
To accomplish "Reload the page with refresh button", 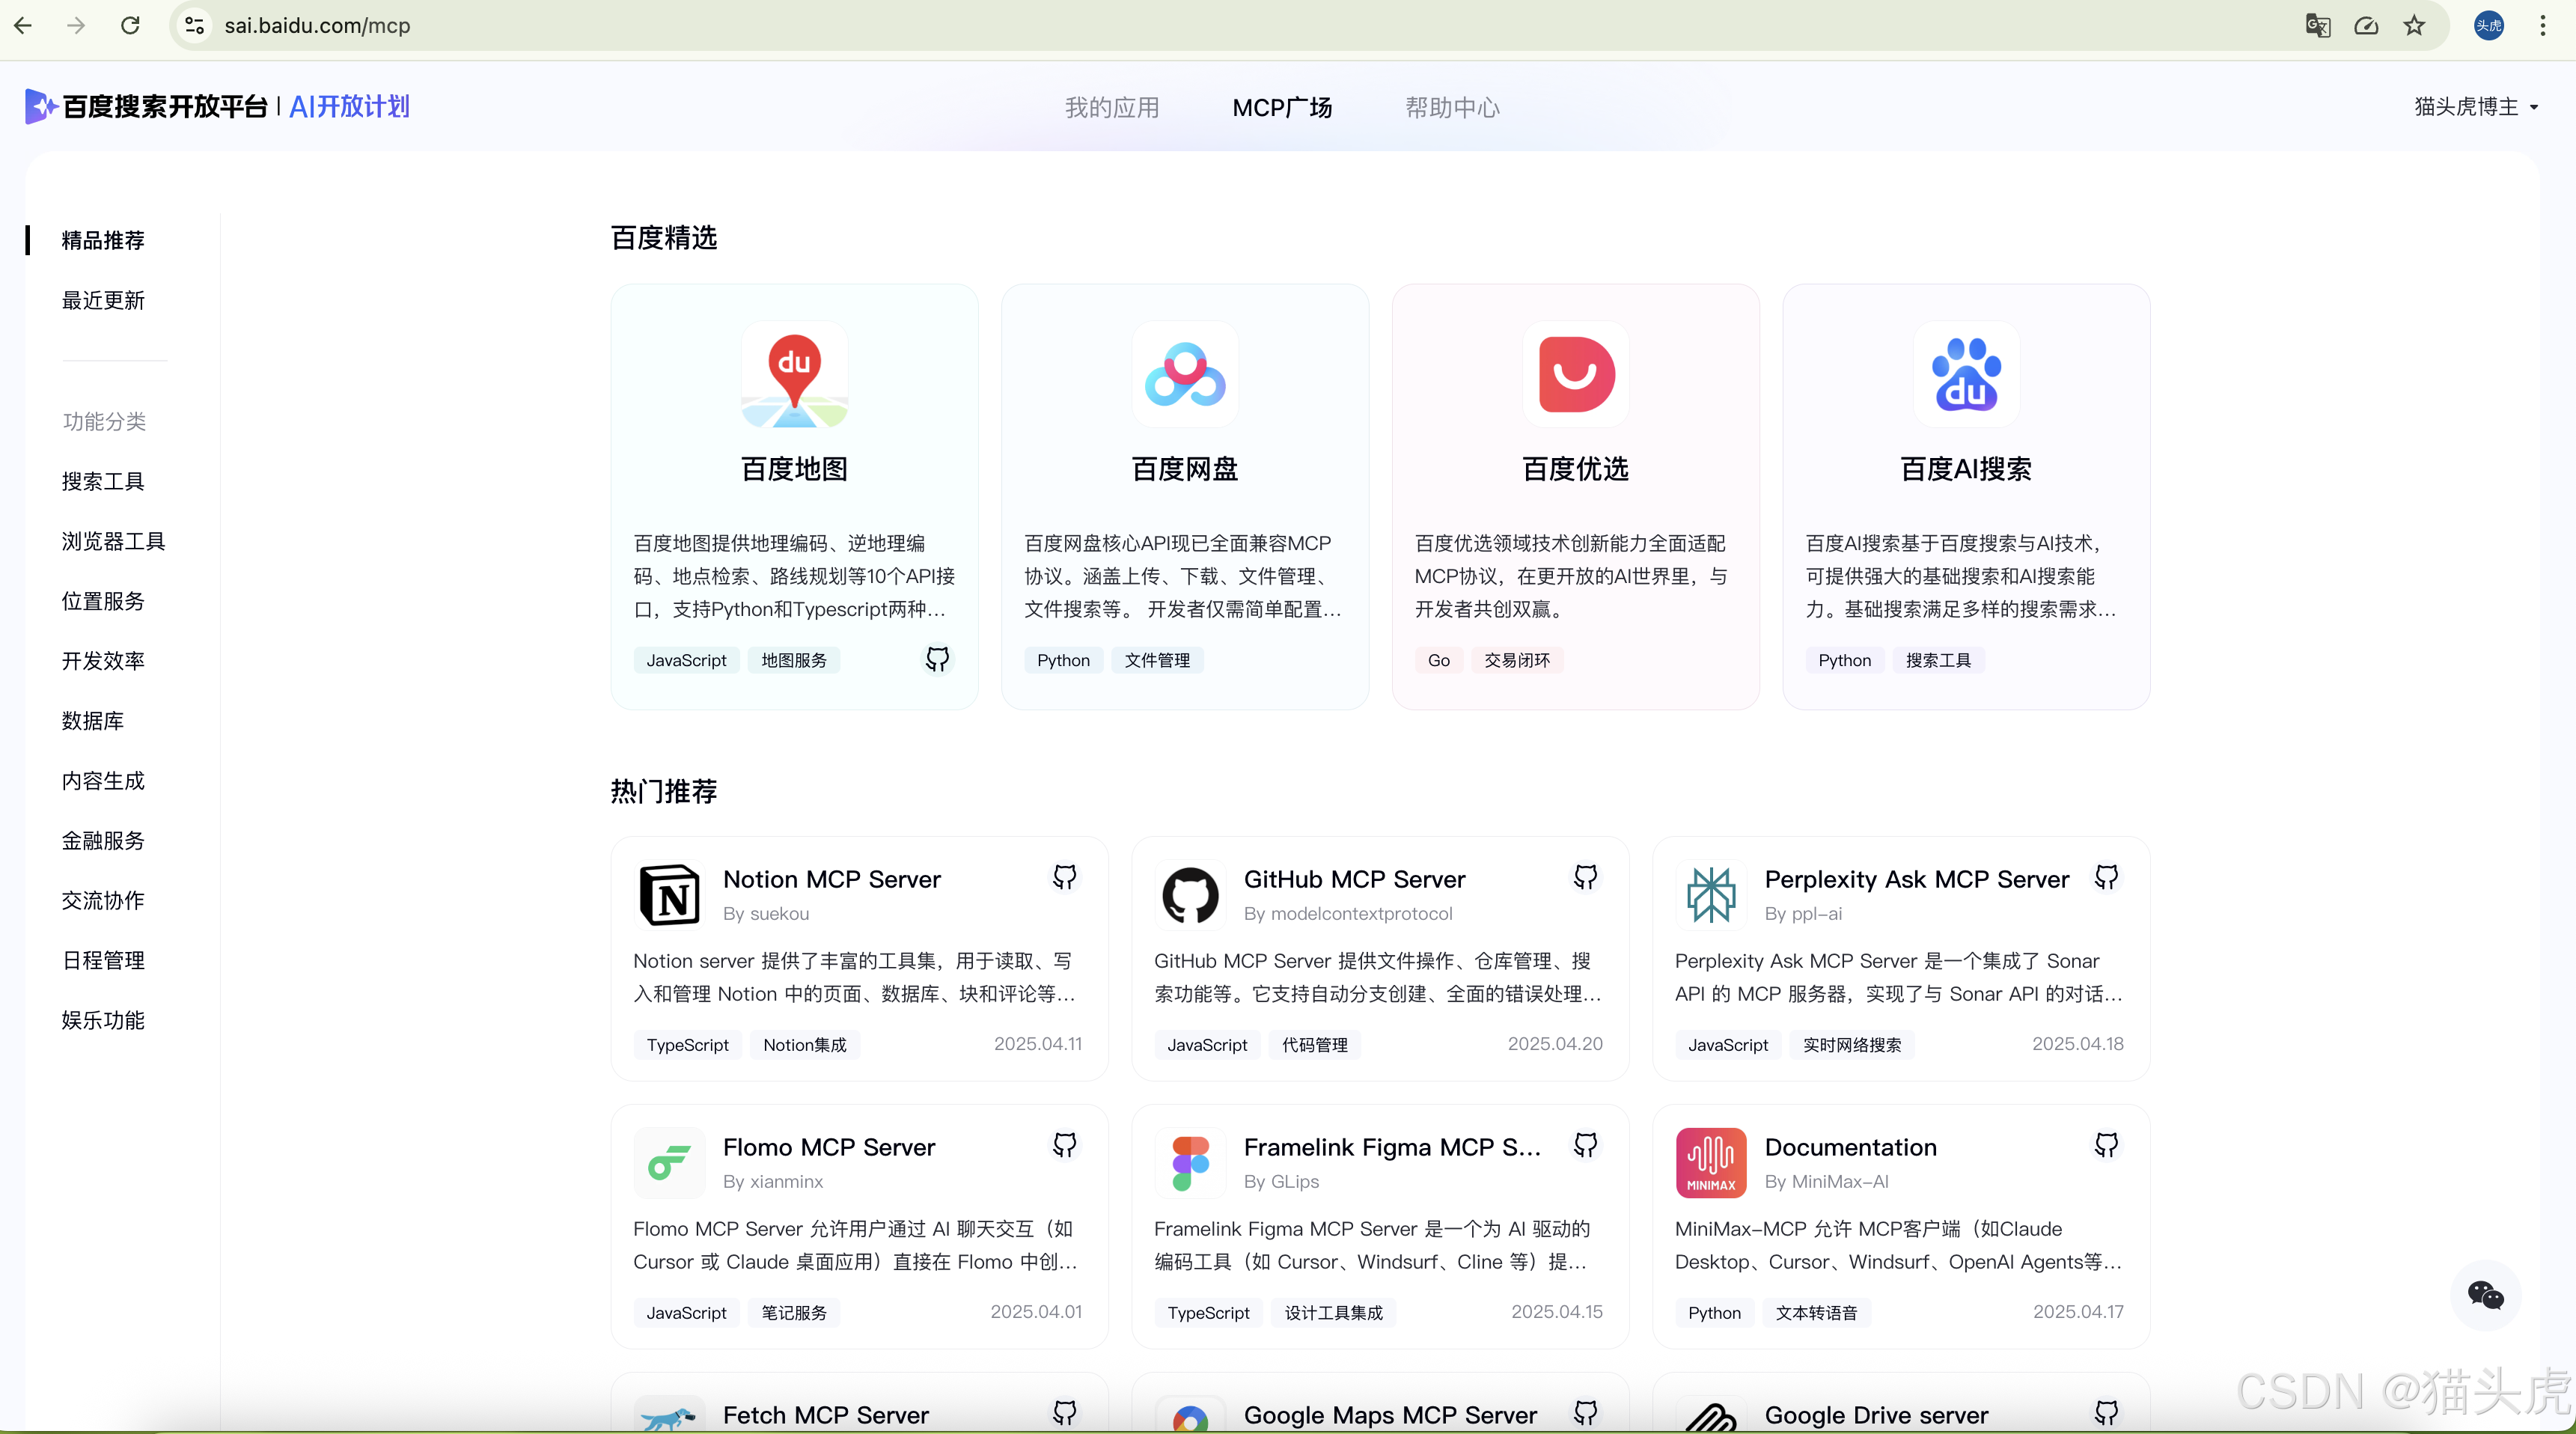I will [130, 26].
